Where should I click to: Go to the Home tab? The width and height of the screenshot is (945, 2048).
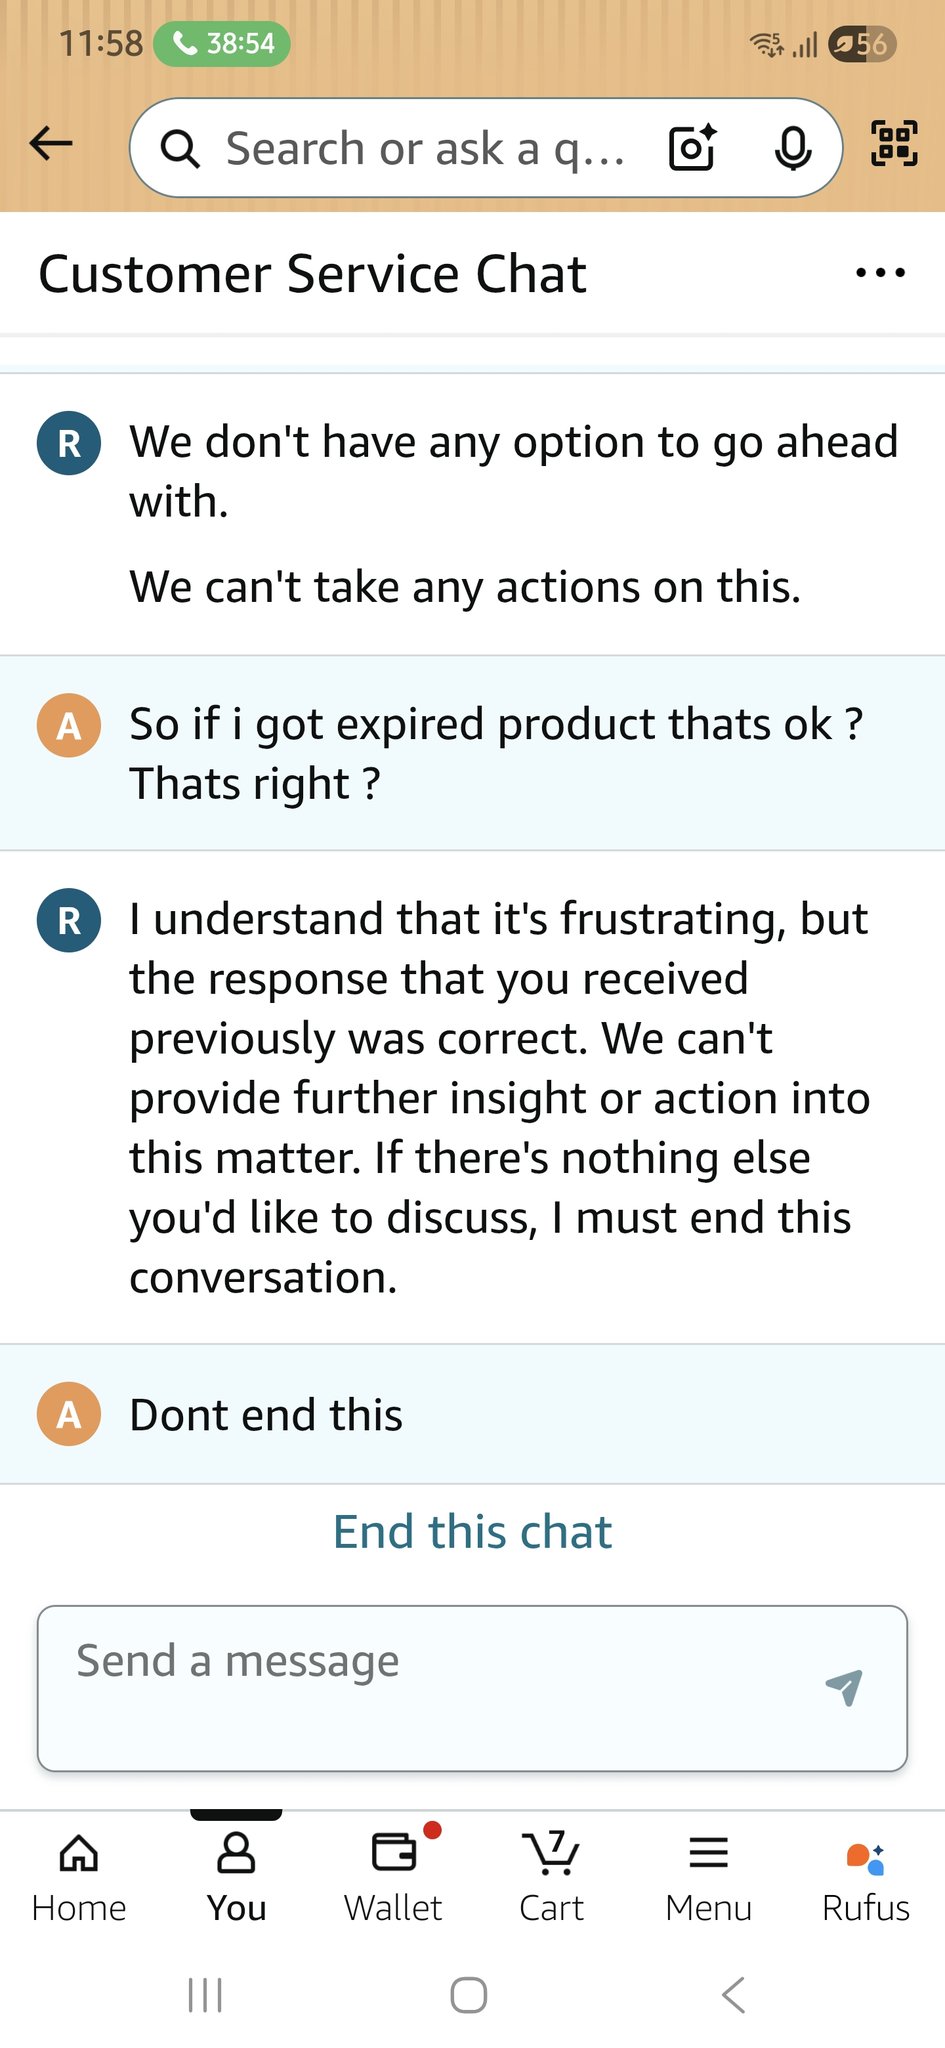coord(79,1877)
